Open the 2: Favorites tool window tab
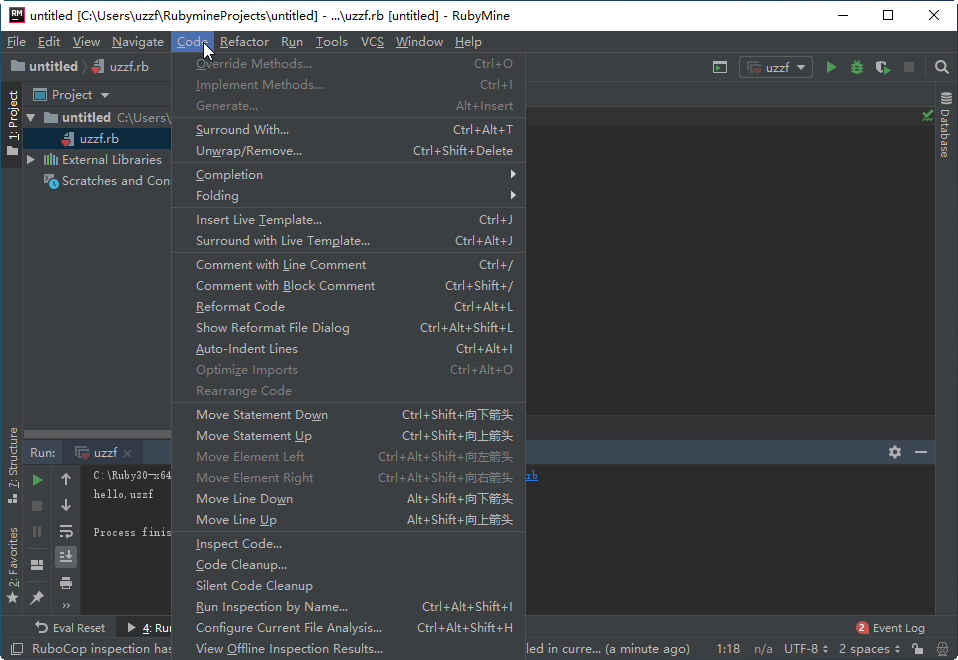 pos(12,565)
